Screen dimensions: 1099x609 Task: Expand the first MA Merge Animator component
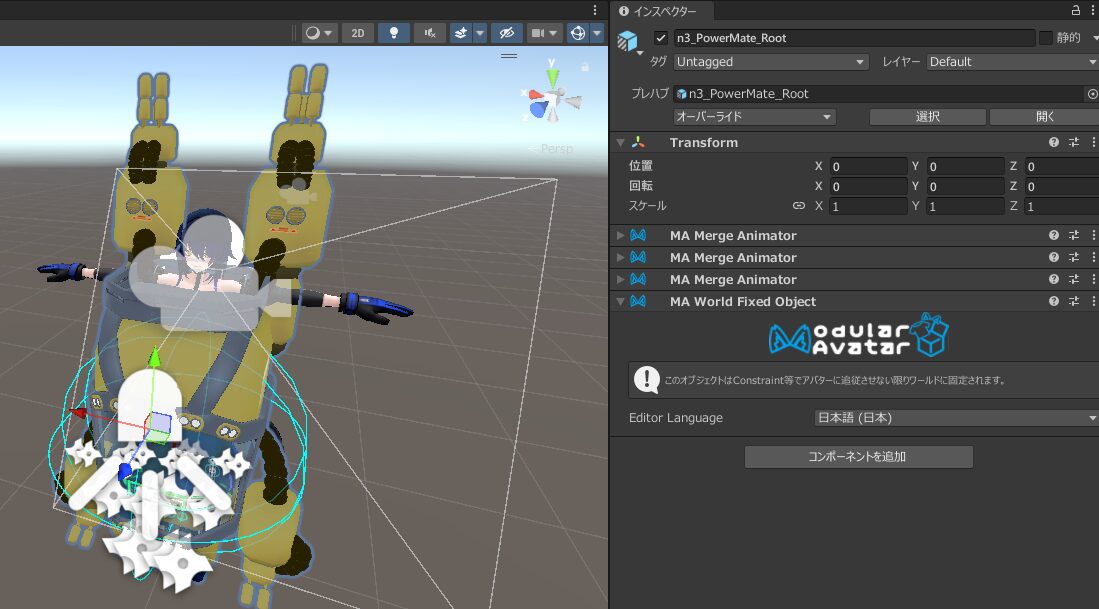tap(621, 236)
